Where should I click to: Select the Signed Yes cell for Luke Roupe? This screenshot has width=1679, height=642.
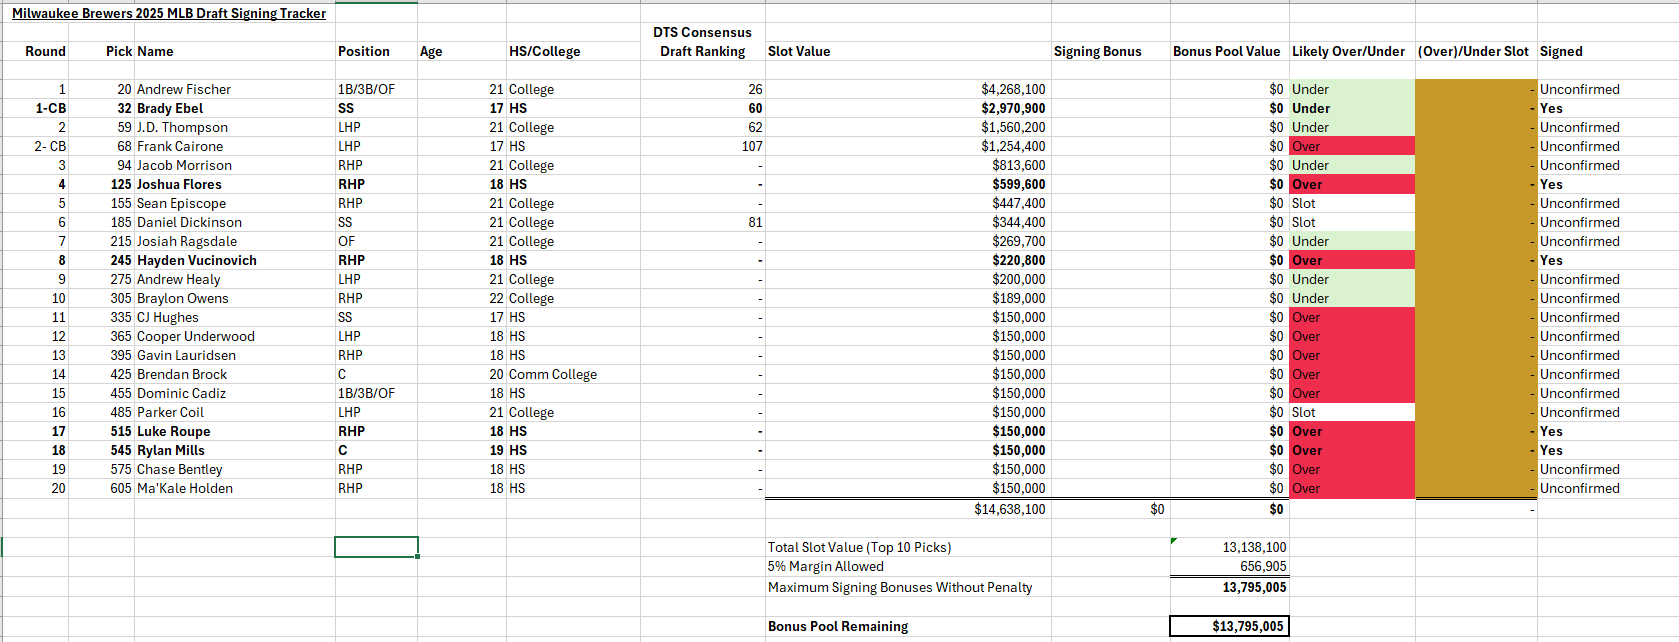click(1551, 431)
